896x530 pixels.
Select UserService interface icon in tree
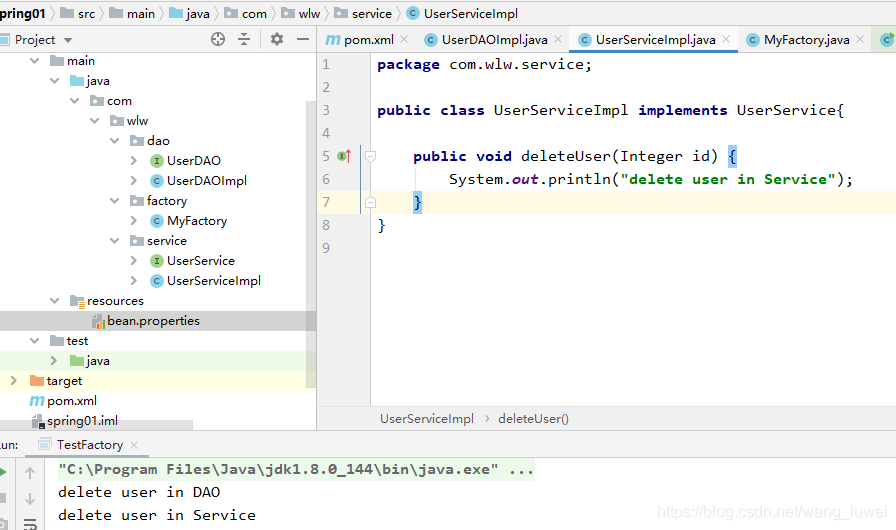157,261
